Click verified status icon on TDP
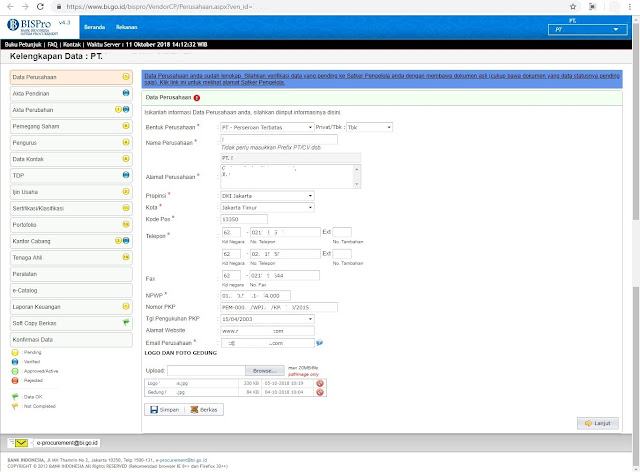 point(126,175)
